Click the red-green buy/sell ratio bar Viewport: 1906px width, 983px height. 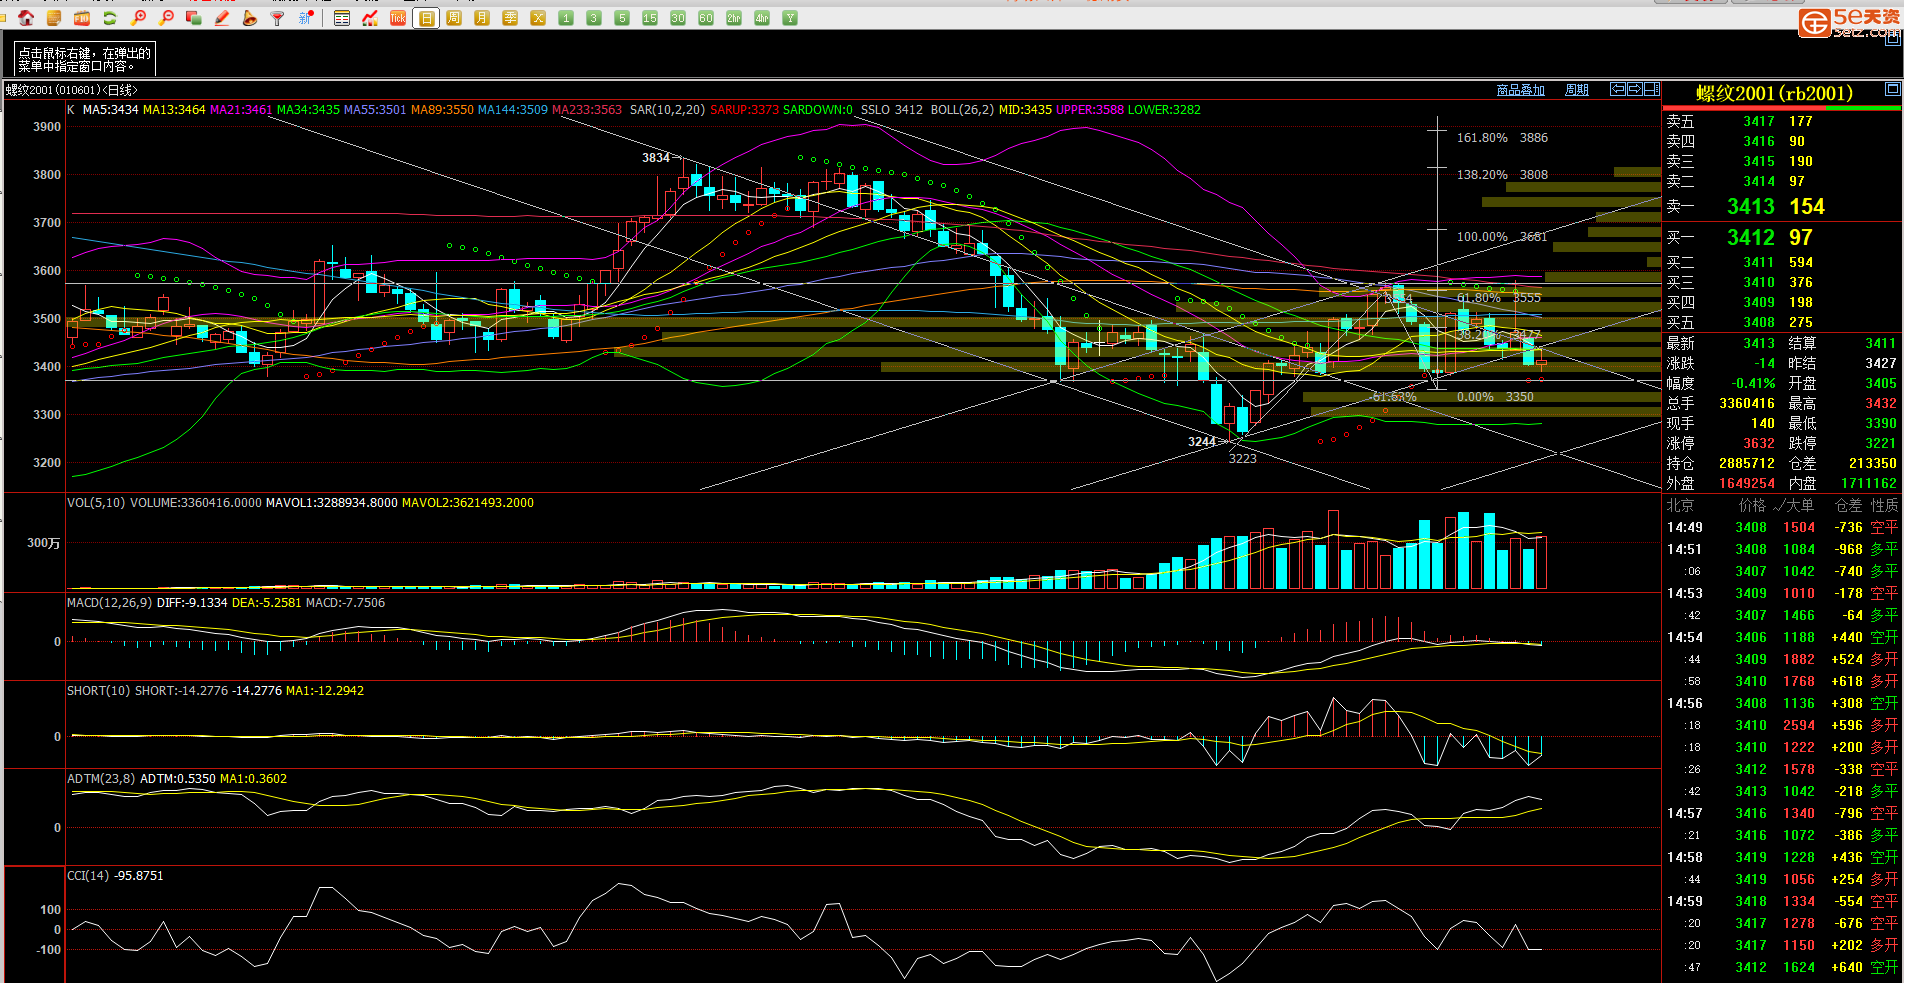pyautogui.click(x=1781, y=108)
